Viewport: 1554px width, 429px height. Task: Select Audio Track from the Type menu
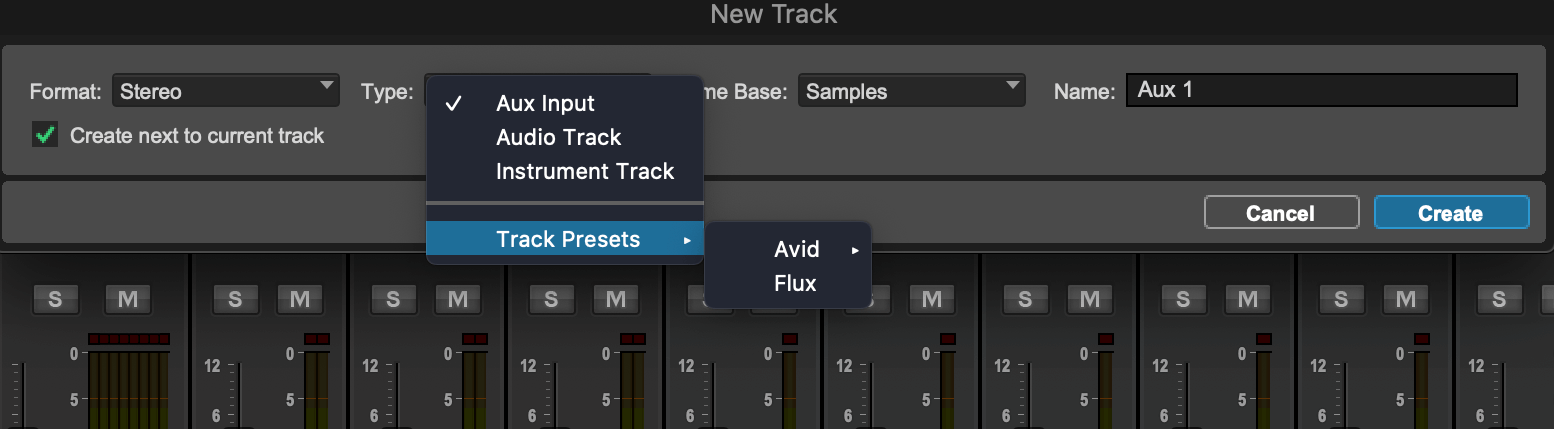pyautogui.click(x=558, y=138)
